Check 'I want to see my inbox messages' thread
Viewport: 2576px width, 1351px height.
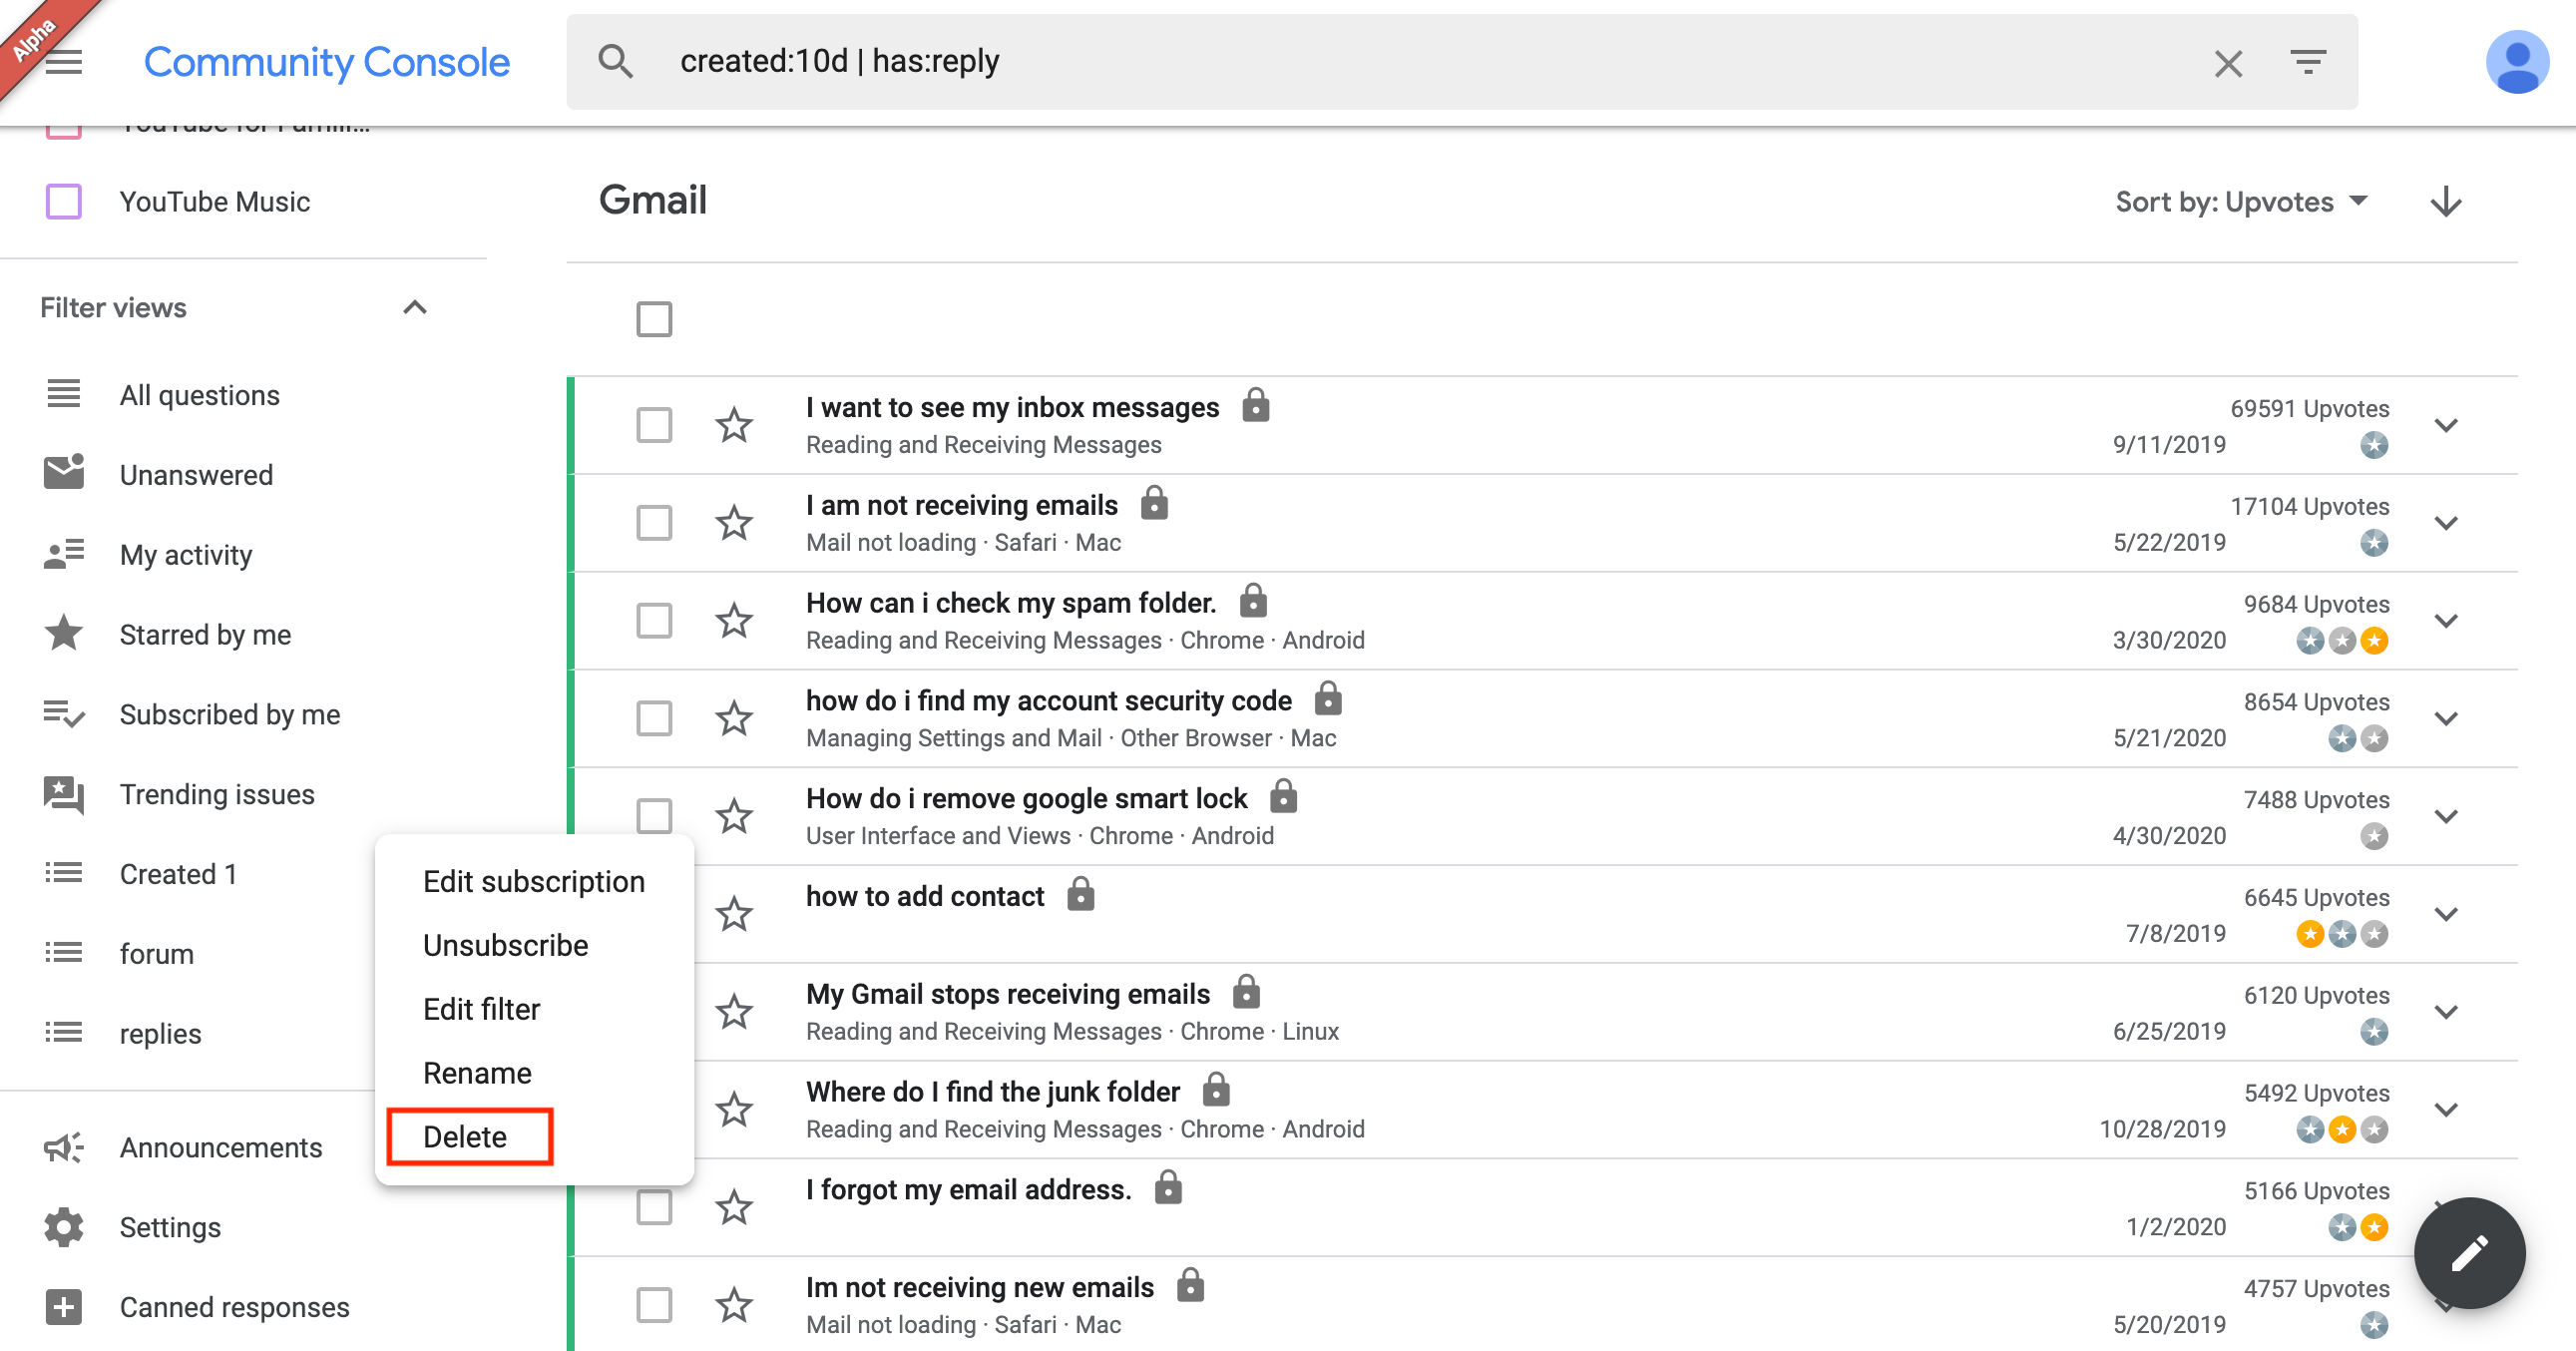tap(654, 425)
